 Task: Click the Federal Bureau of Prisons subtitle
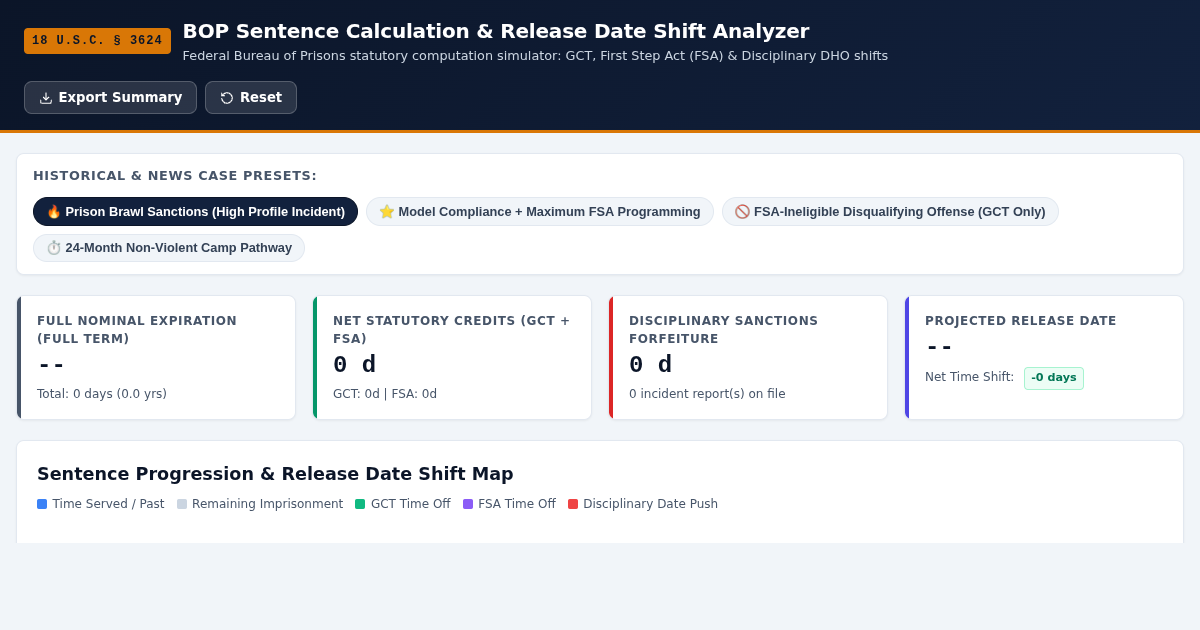point(535,56)
